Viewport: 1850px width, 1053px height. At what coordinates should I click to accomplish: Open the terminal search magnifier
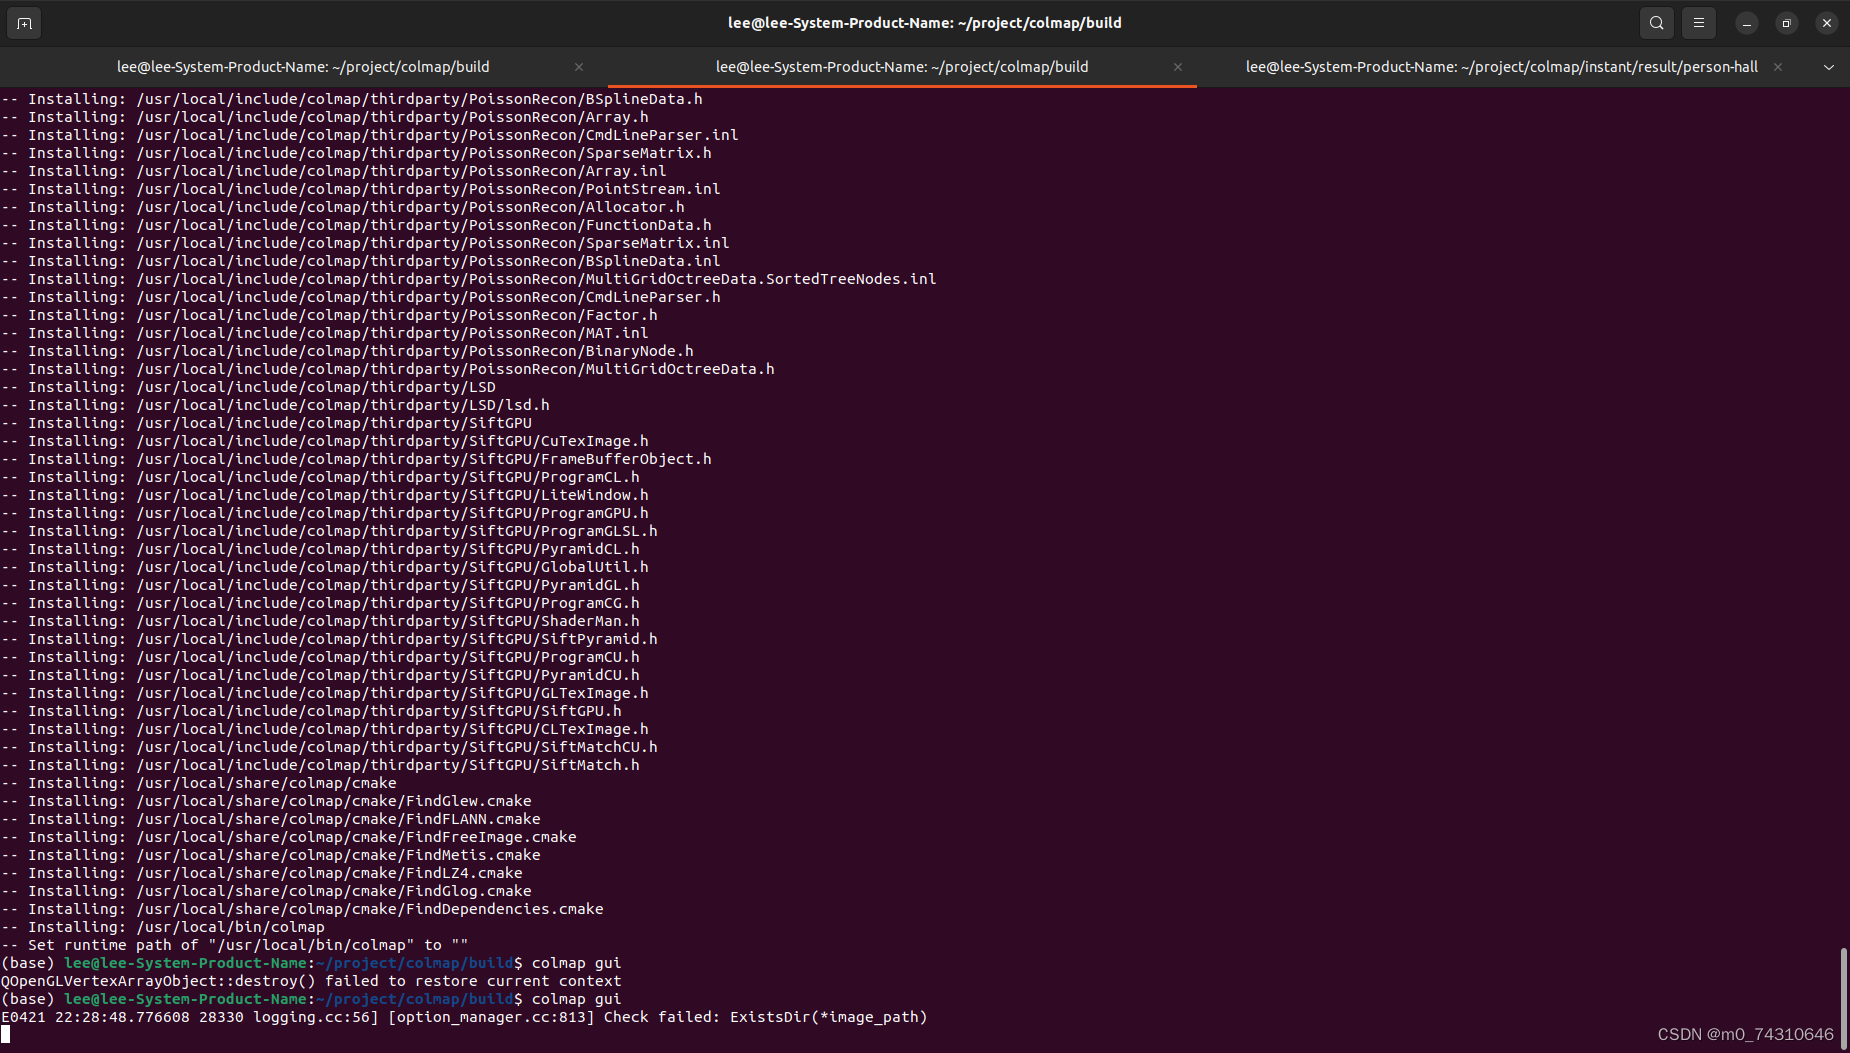(x=1657, y=23)
